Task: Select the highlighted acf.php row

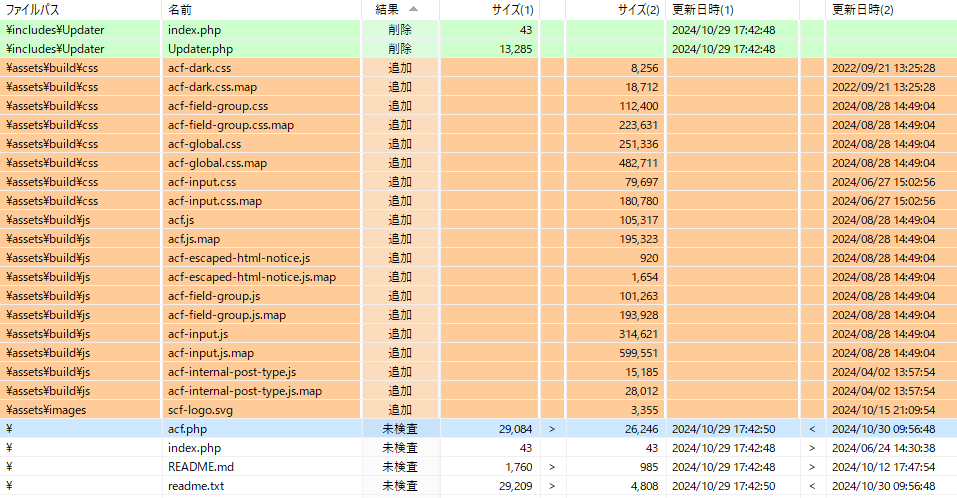Action: (x=187, y=429)
